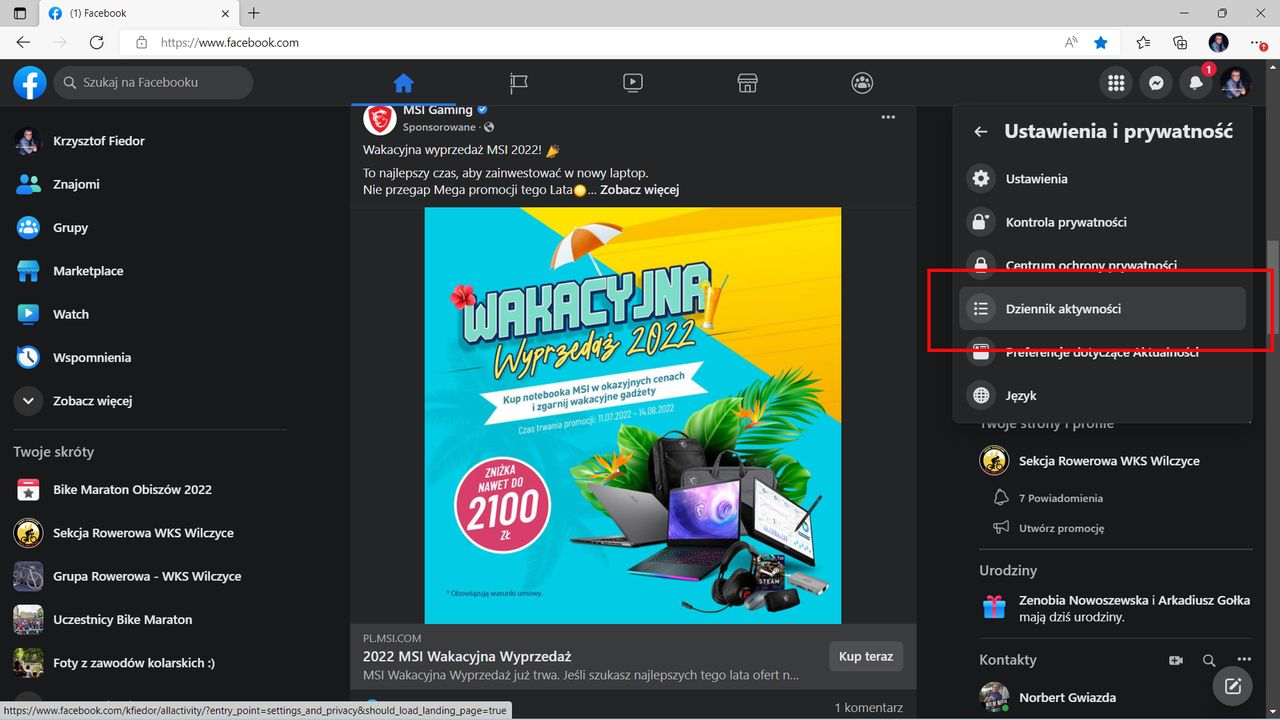
Task: Go back in the browser
Action: click(23, 42)
